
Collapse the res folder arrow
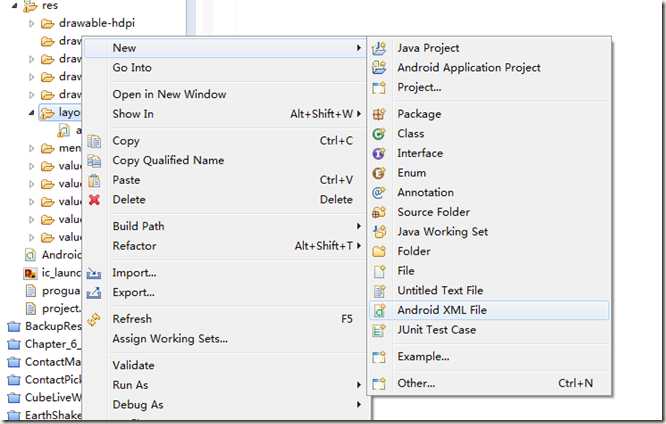point(15,6)
